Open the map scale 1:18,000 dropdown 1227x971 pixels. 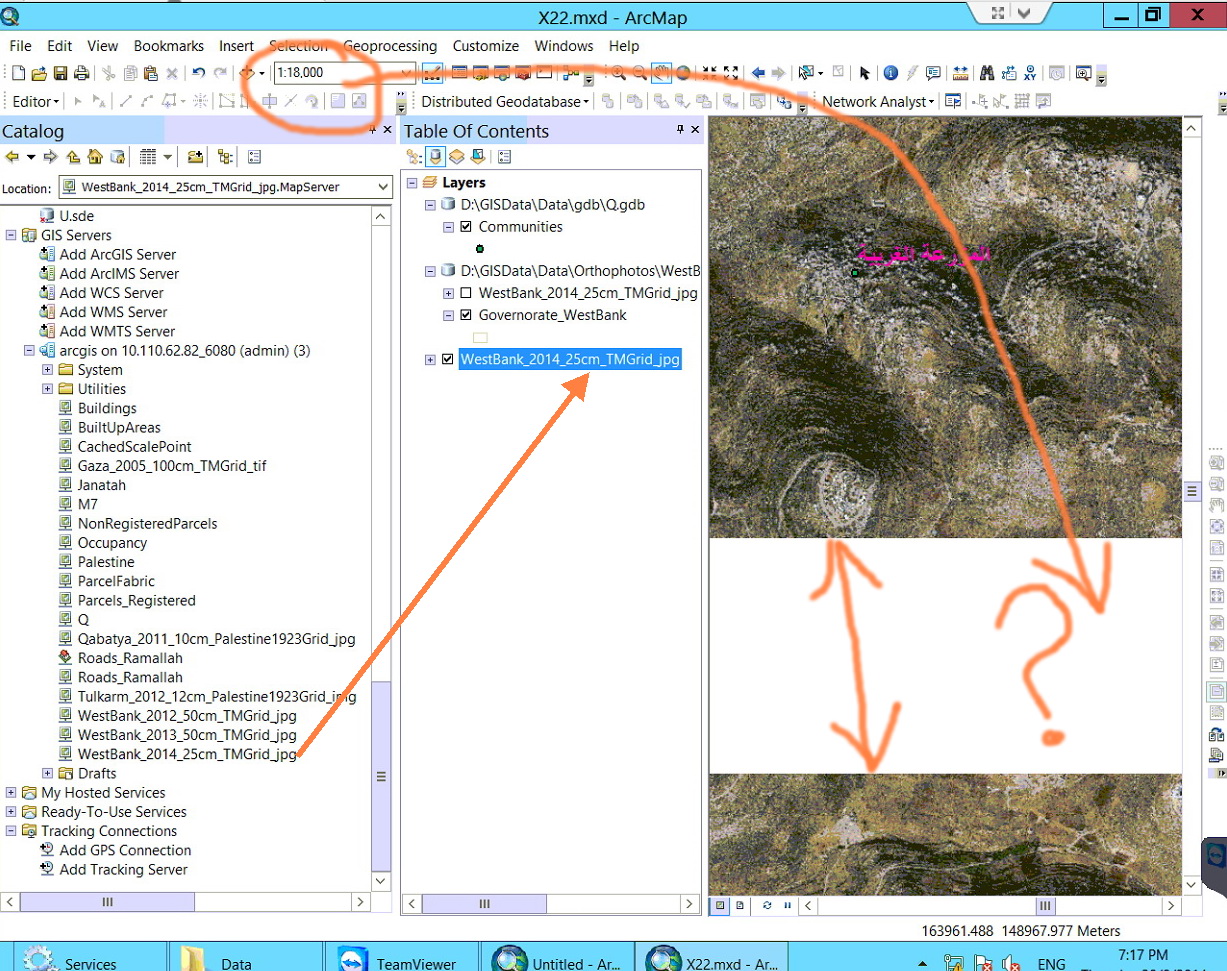click(407, 73)
